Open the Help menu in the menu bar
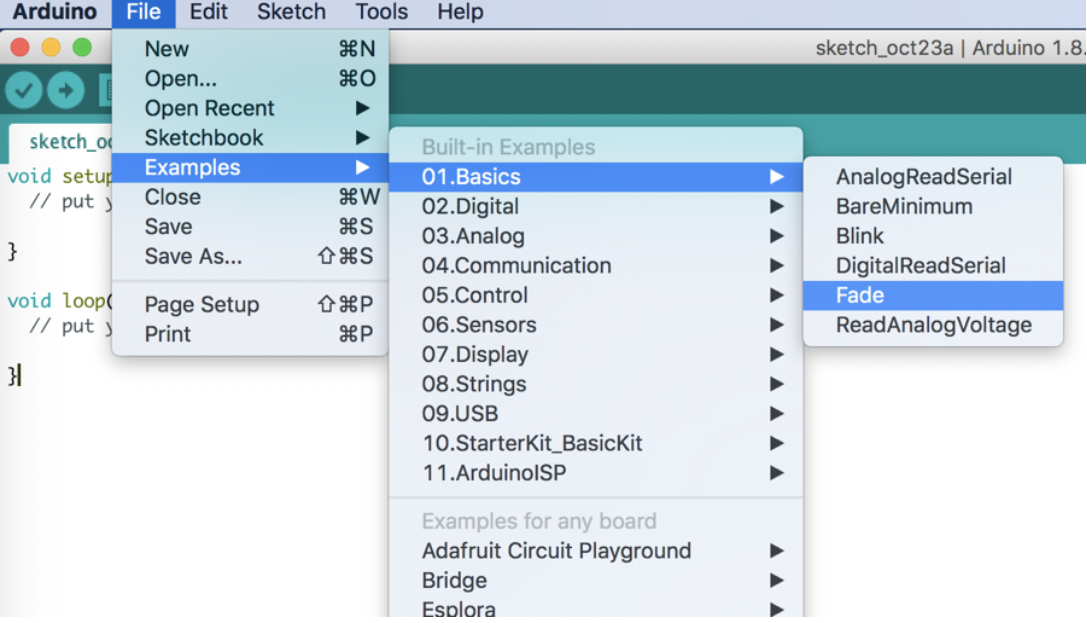This screenshot has width=1087, height=623. click(460, 12)
